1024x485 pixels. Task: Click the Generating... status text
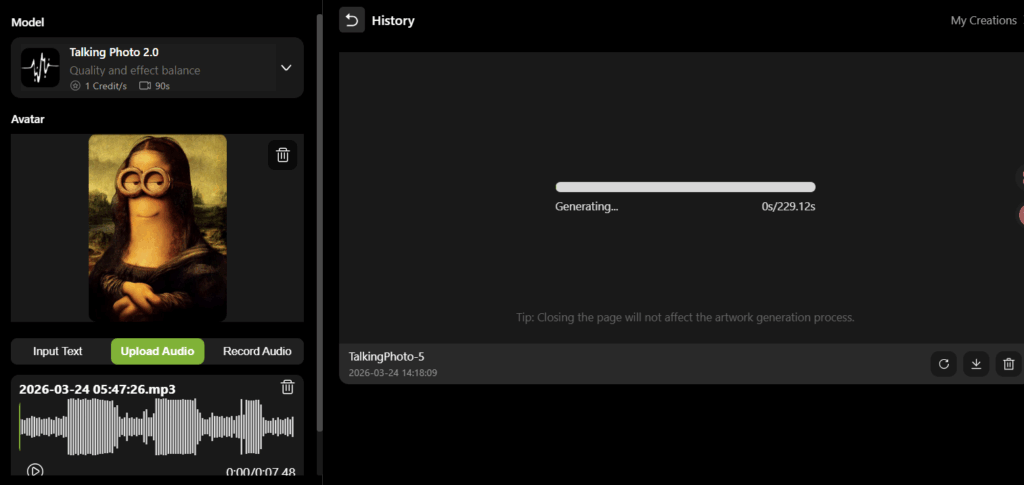point(586,206)
